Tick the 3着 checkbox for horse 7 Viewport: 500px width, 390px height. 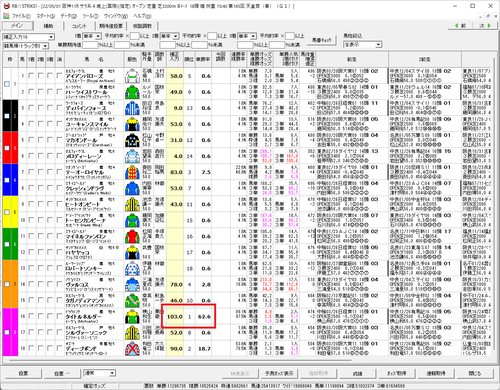point(50,172)
